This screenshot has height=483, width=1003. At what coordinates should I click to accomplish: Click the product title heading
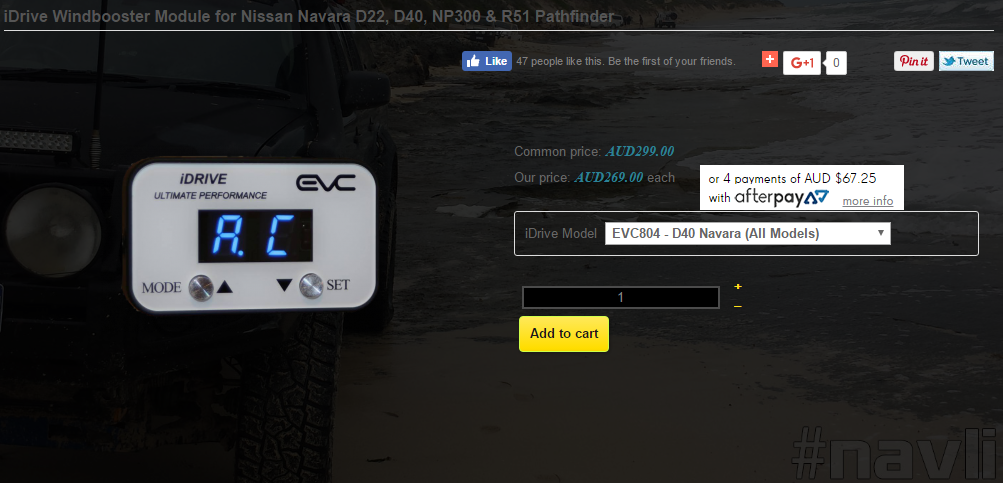tap(309, 17)
